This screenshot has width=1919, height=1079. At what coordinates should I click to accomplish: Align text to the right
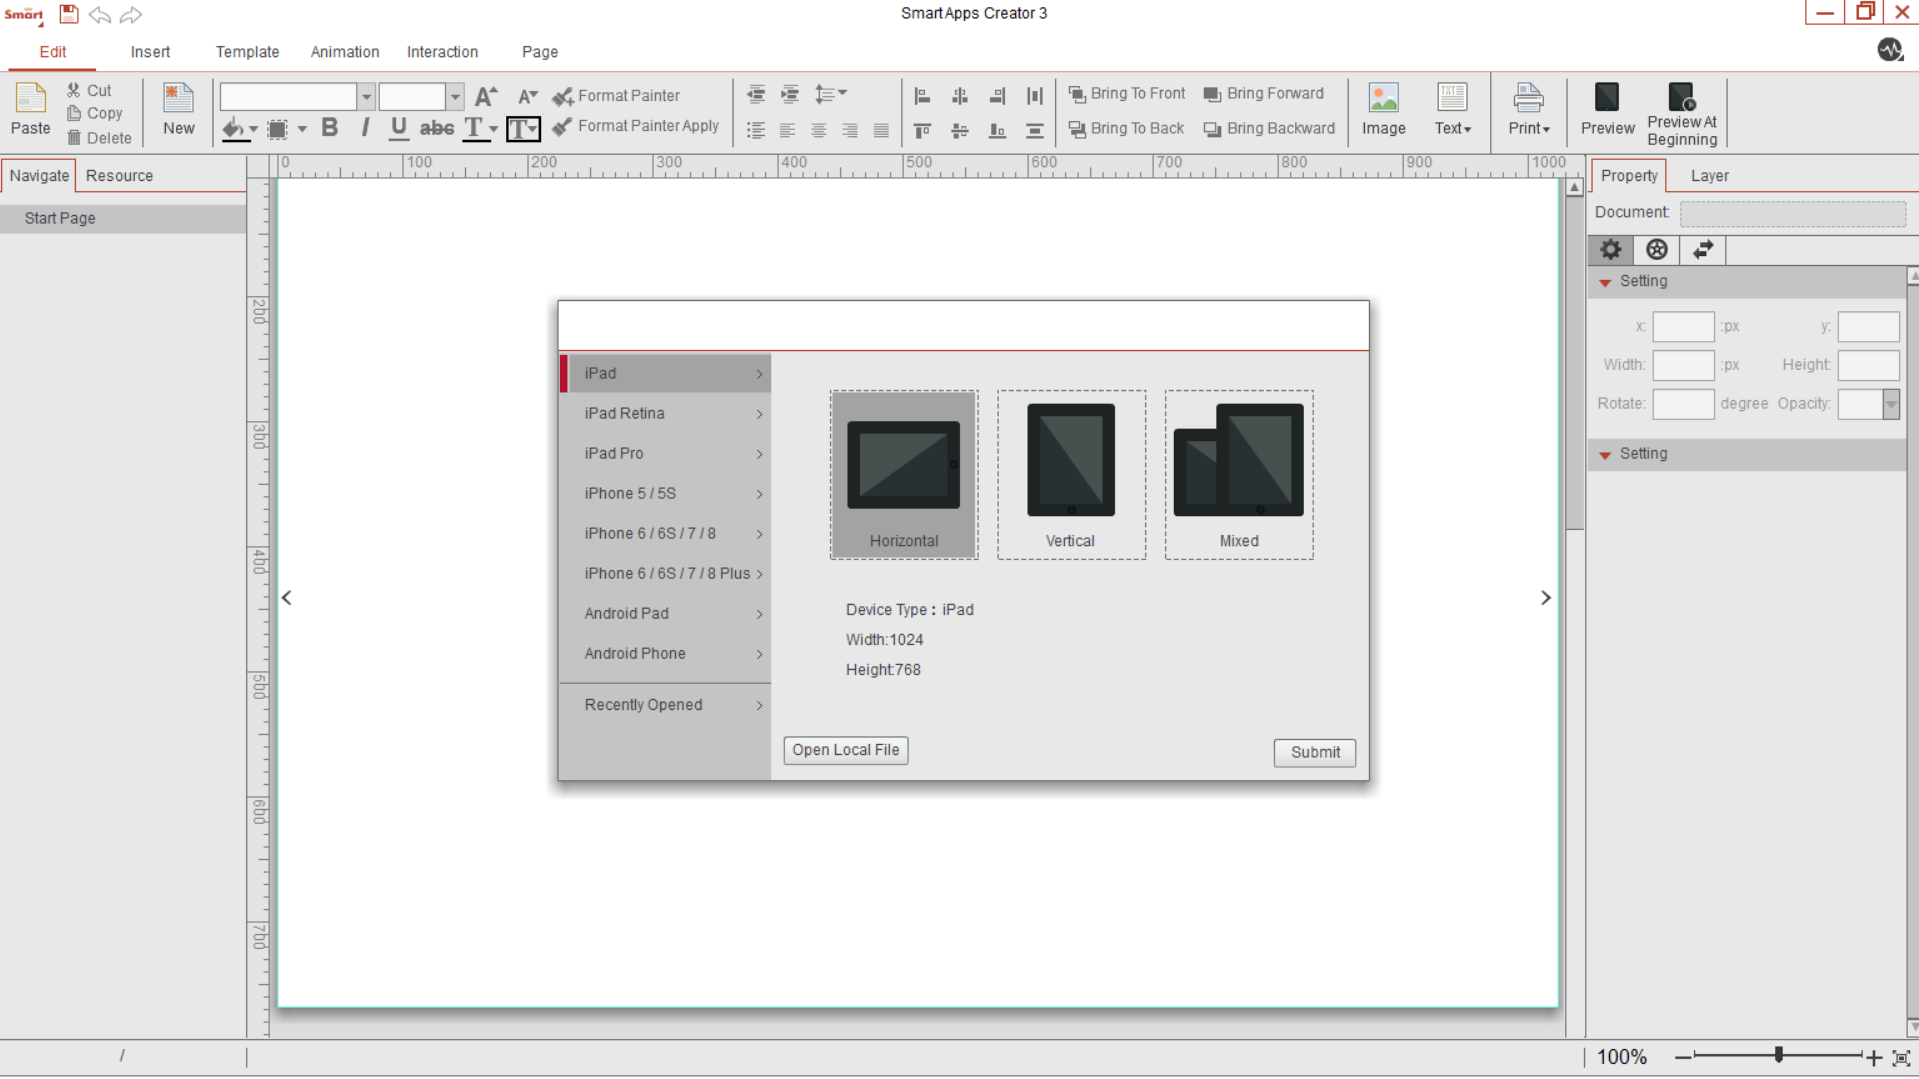850,130
